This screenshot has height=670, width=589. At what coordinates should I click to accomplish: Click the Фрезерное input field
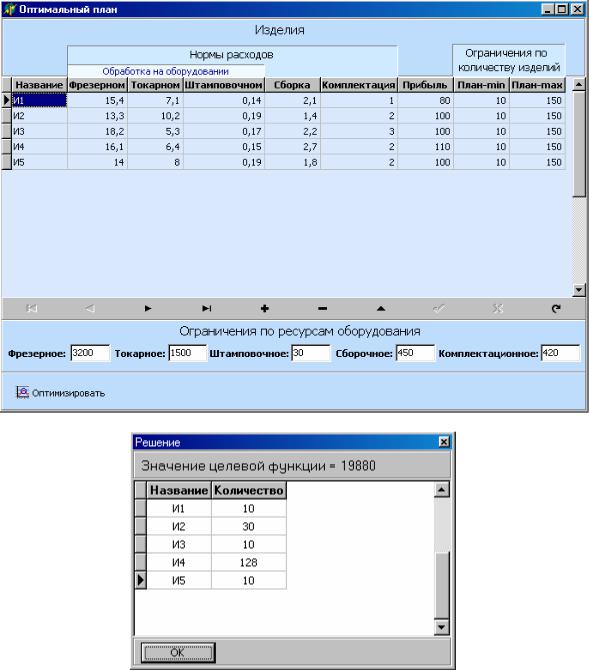(x=90, y=353)
